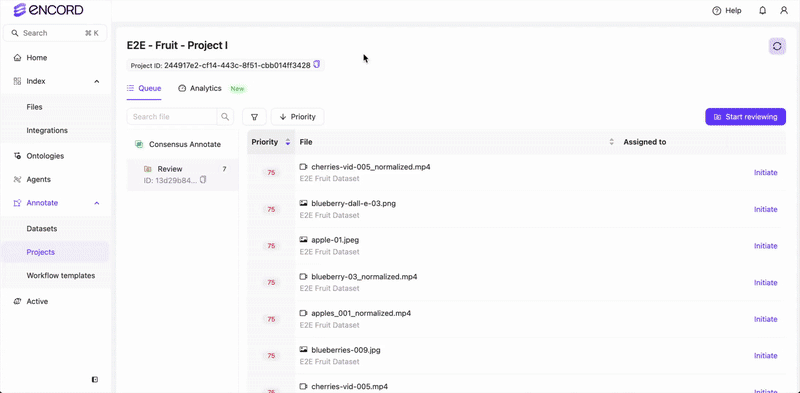Viewport: 800px width, 393px height.
Task: Click the Start reviewing button
Action: [745, 116]
